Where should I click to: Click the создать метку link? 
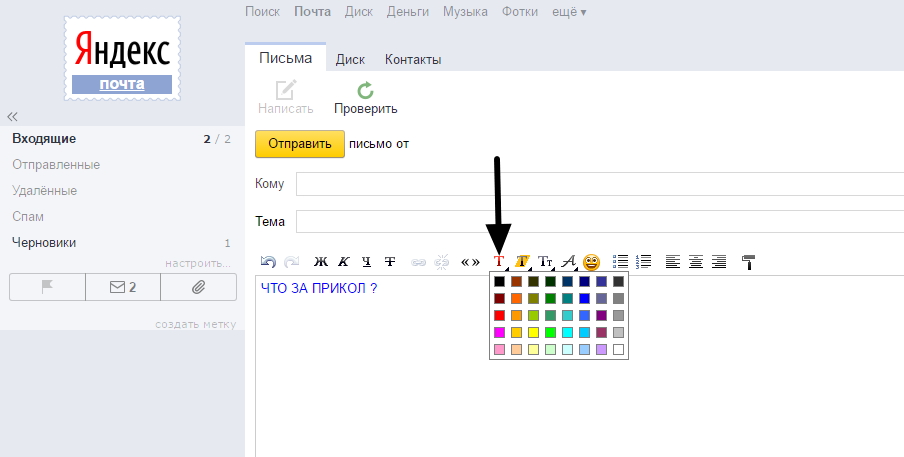click(195, 324)
